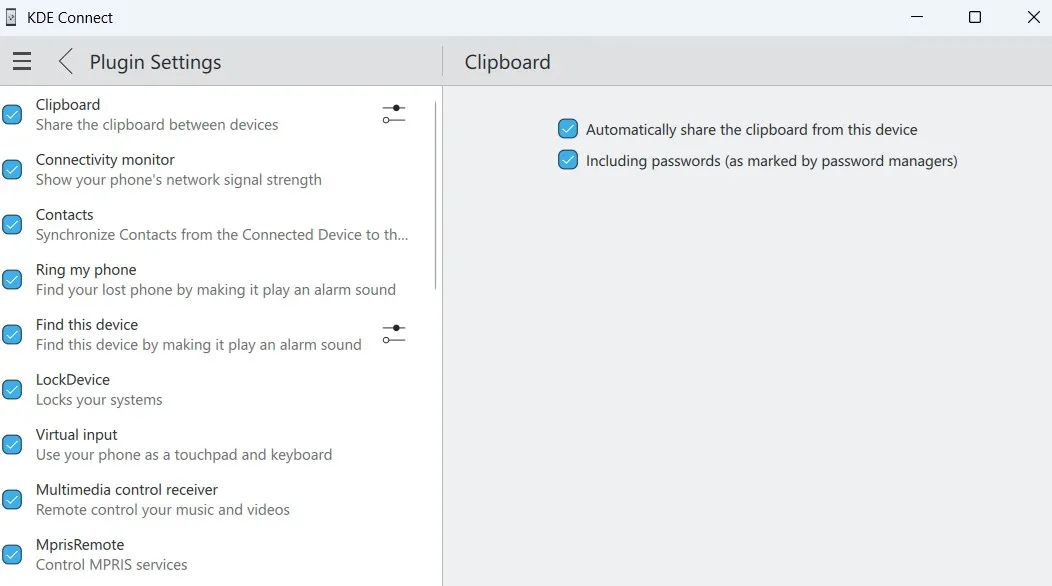
Task: Maximize the KDE Connect window
Action: [x=974, y=17]
